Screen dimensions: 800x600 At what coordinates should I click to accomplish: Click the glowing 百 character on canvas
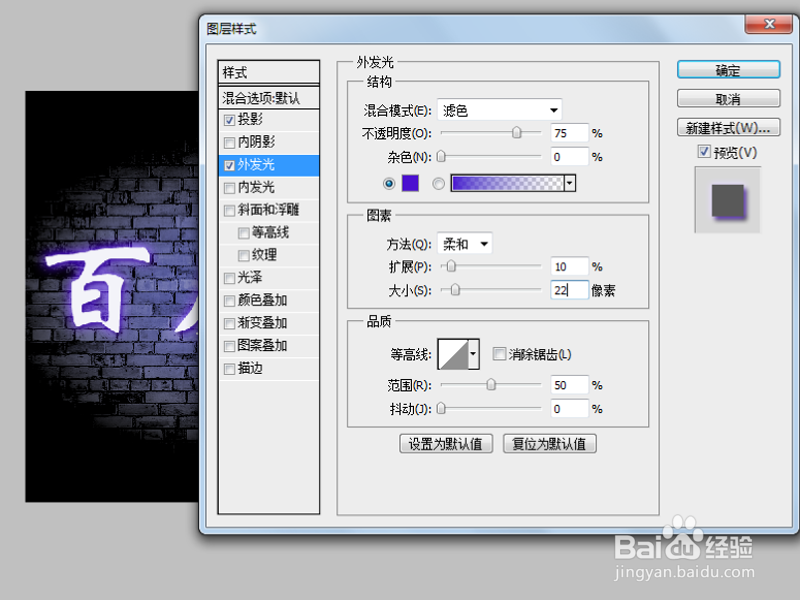(x=97, y=291)
